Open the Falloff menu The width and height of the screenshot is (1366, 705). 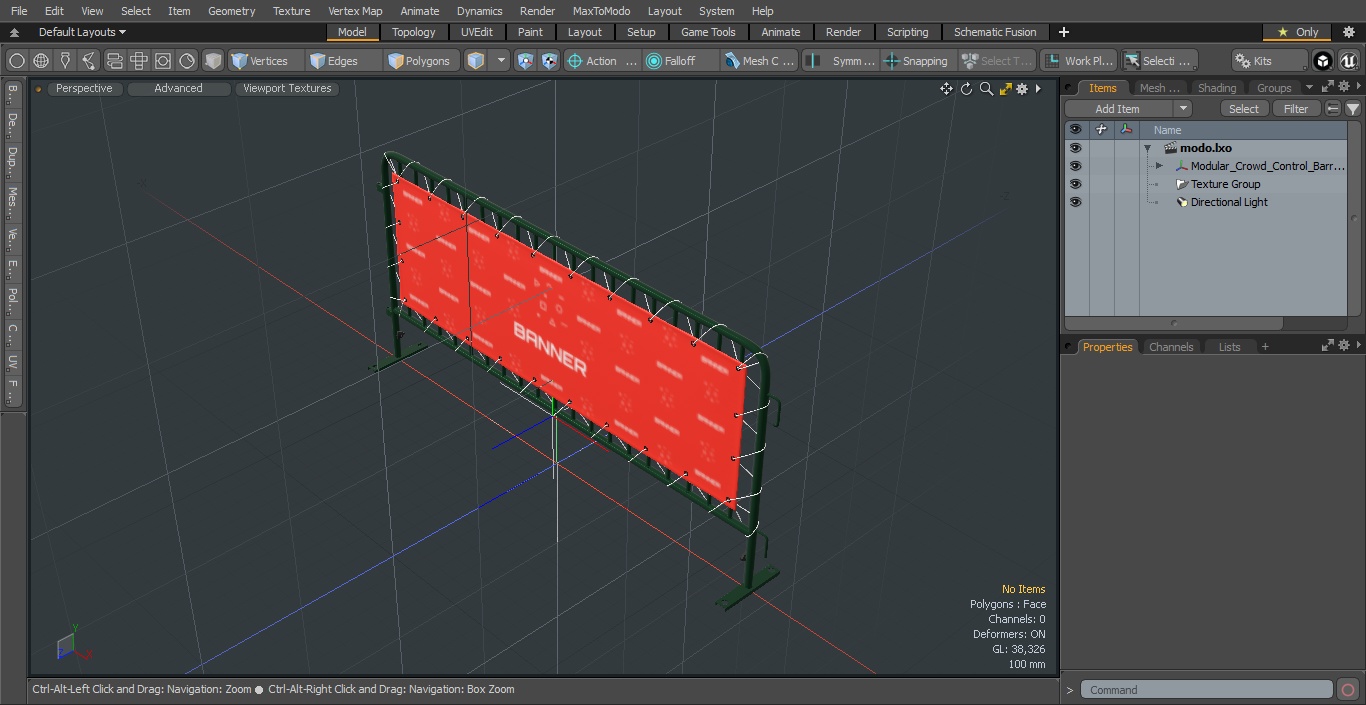tap(680, 61)
